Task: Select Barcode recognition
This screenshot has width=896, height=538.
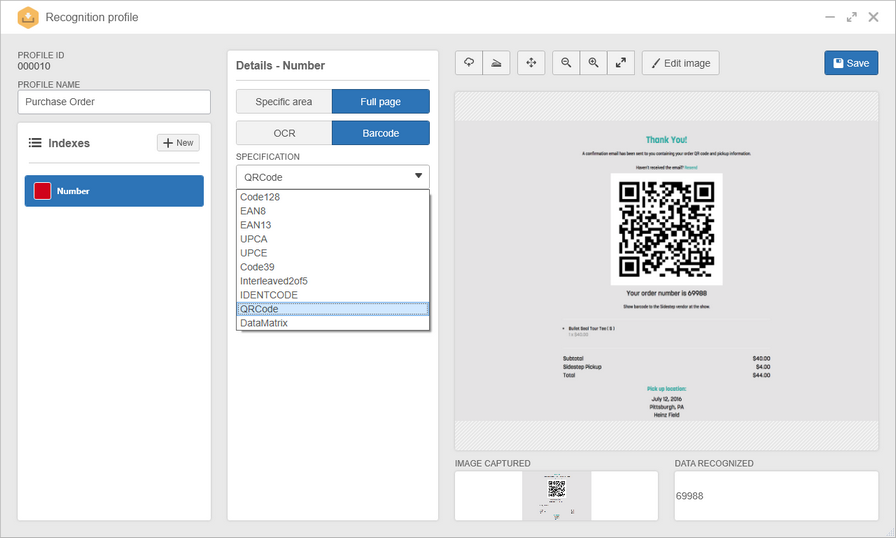Action: (381, 133)
